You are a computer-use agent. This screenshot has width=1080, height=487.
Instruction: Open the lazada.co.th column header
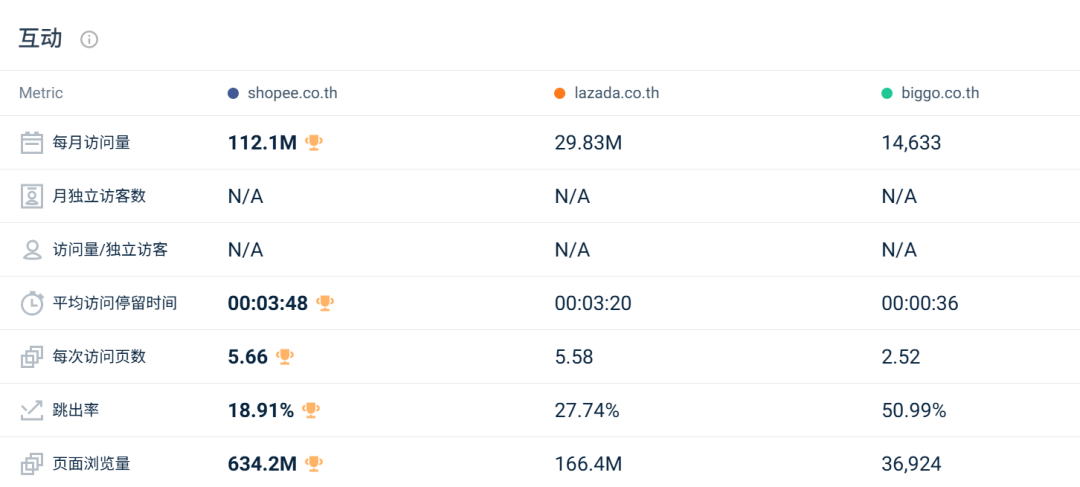click(616, 93)
